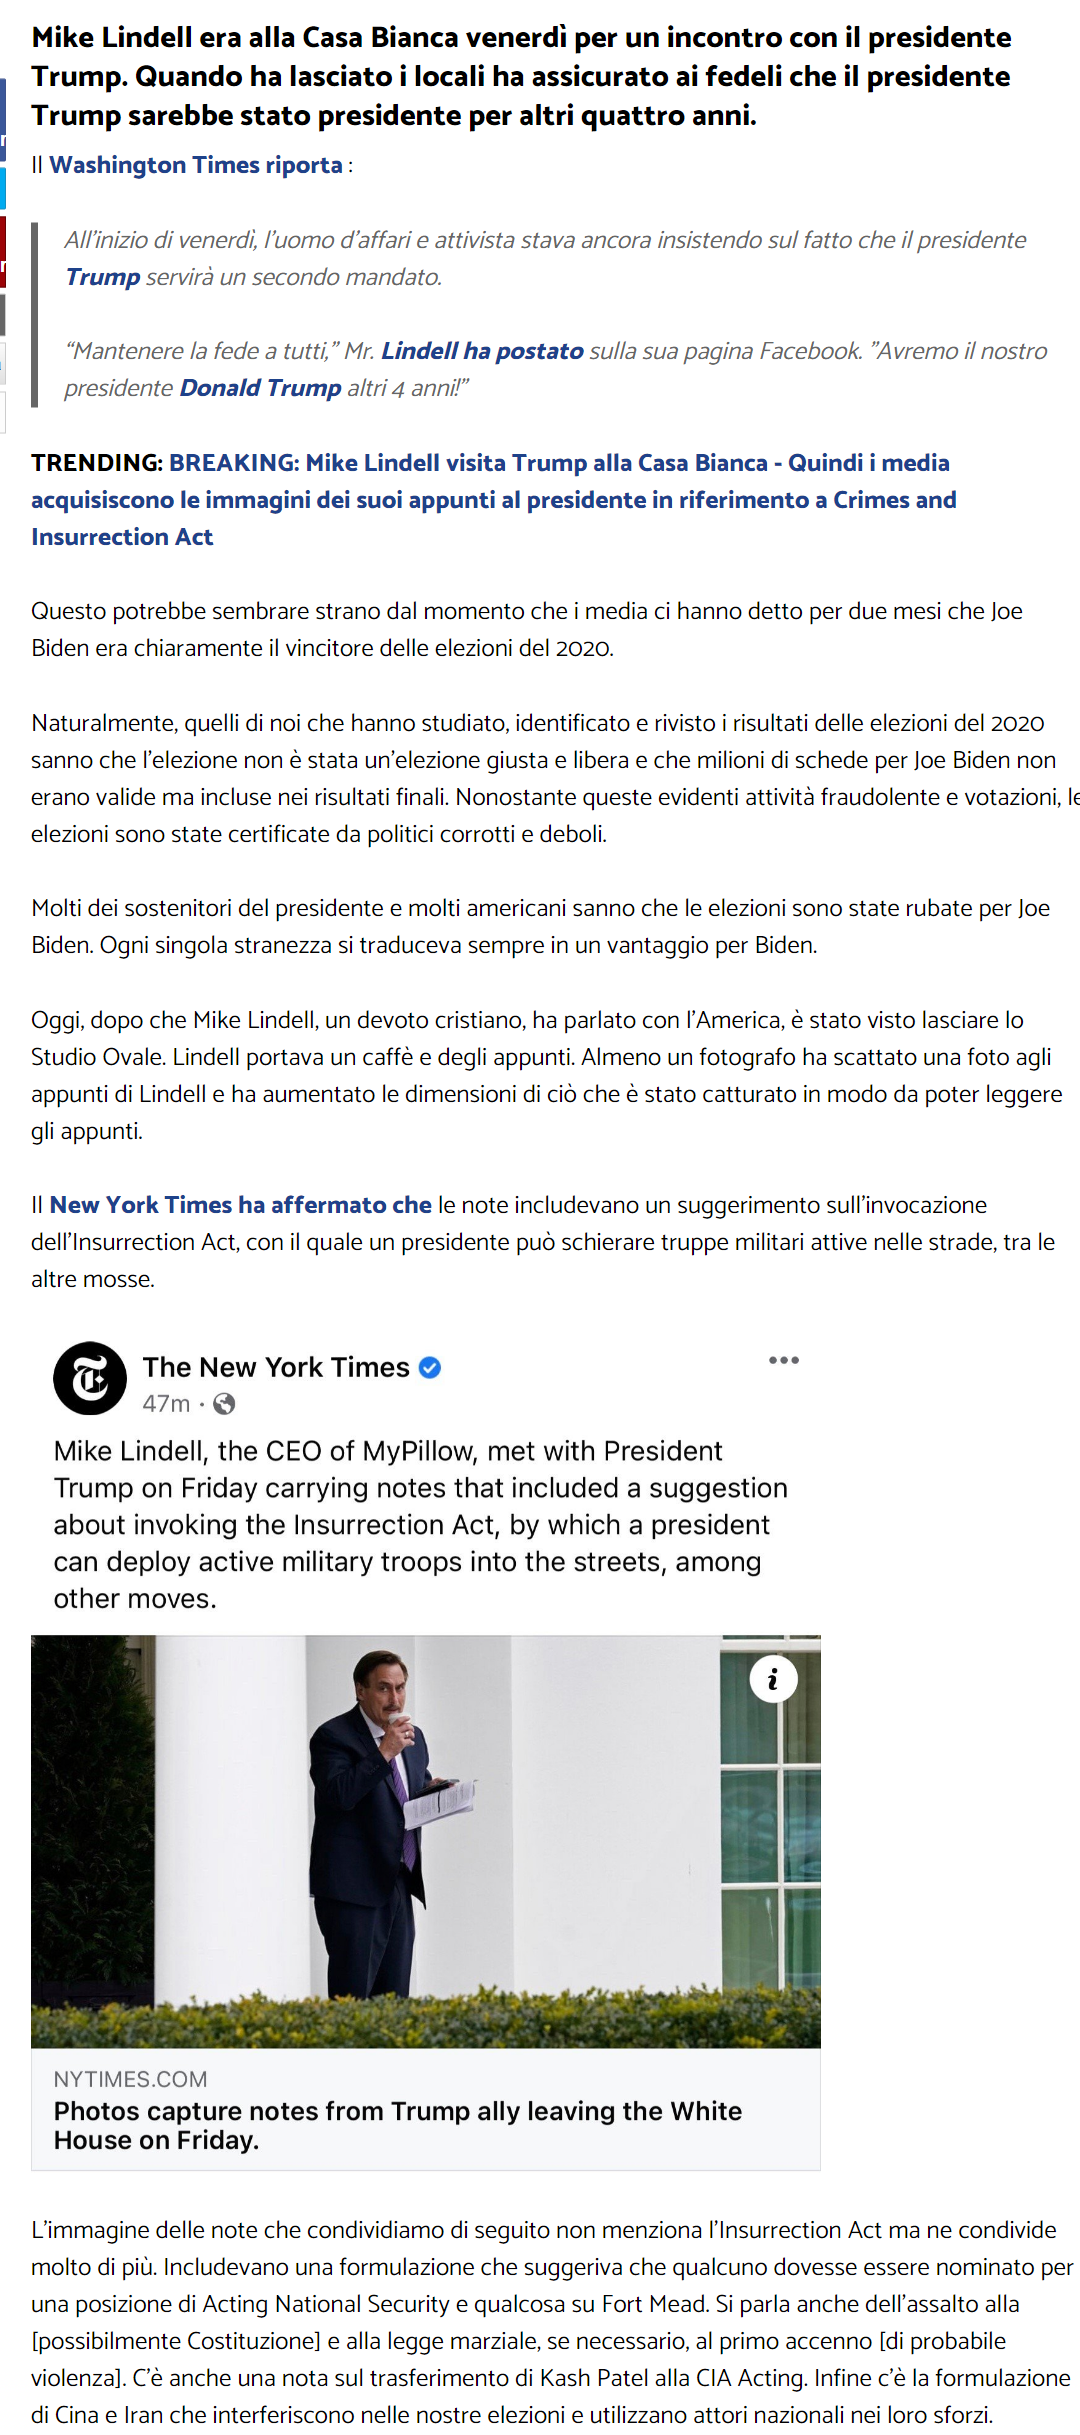
Task: Open the New York Times ha affermato che link
Action: 241,1205
